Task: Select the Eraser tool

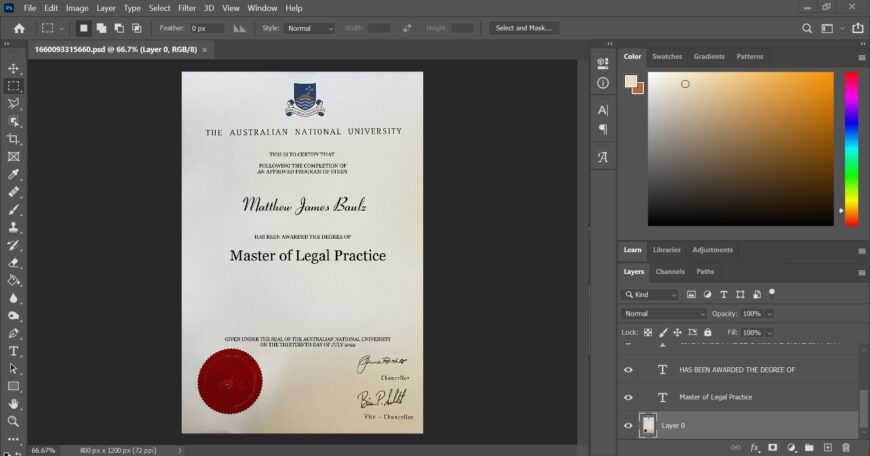Action: coord(13,263)
